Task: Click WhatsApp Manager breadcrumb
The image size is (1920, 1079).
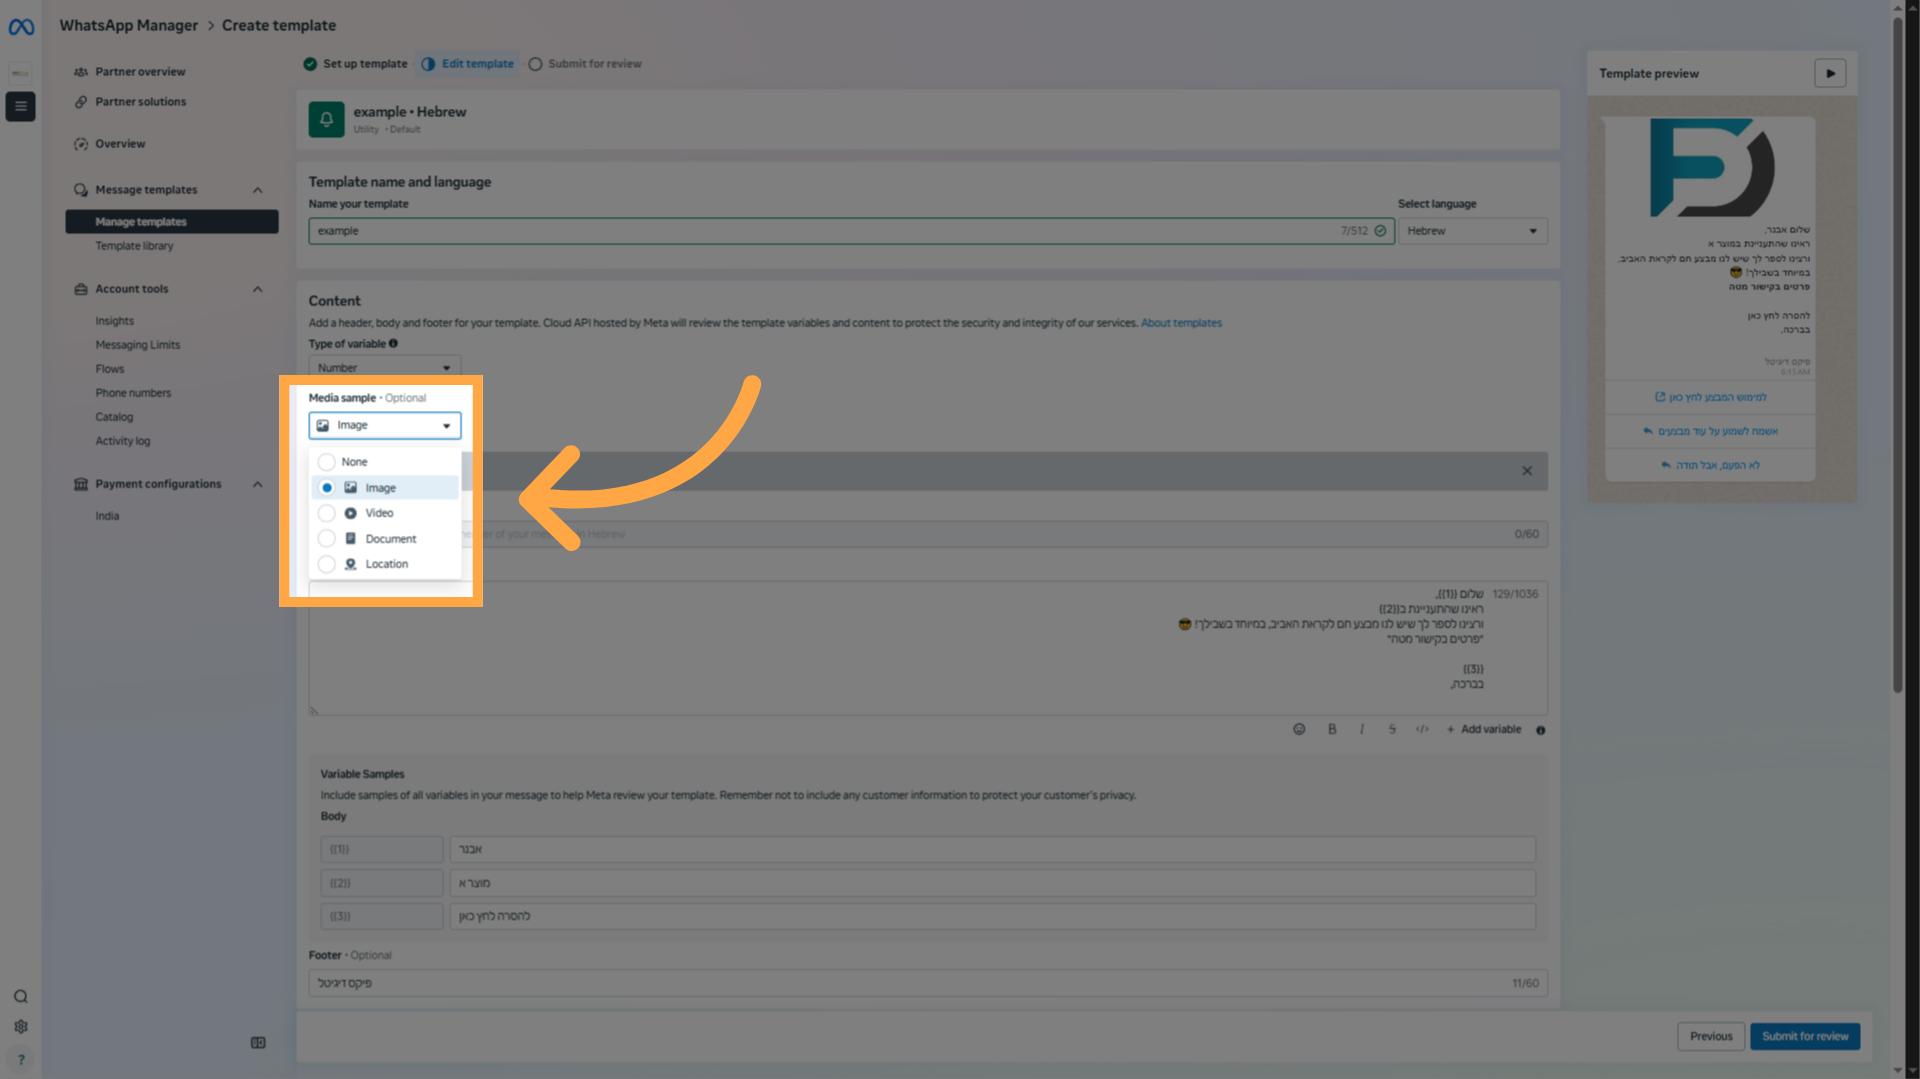Action: click(129, 25)
